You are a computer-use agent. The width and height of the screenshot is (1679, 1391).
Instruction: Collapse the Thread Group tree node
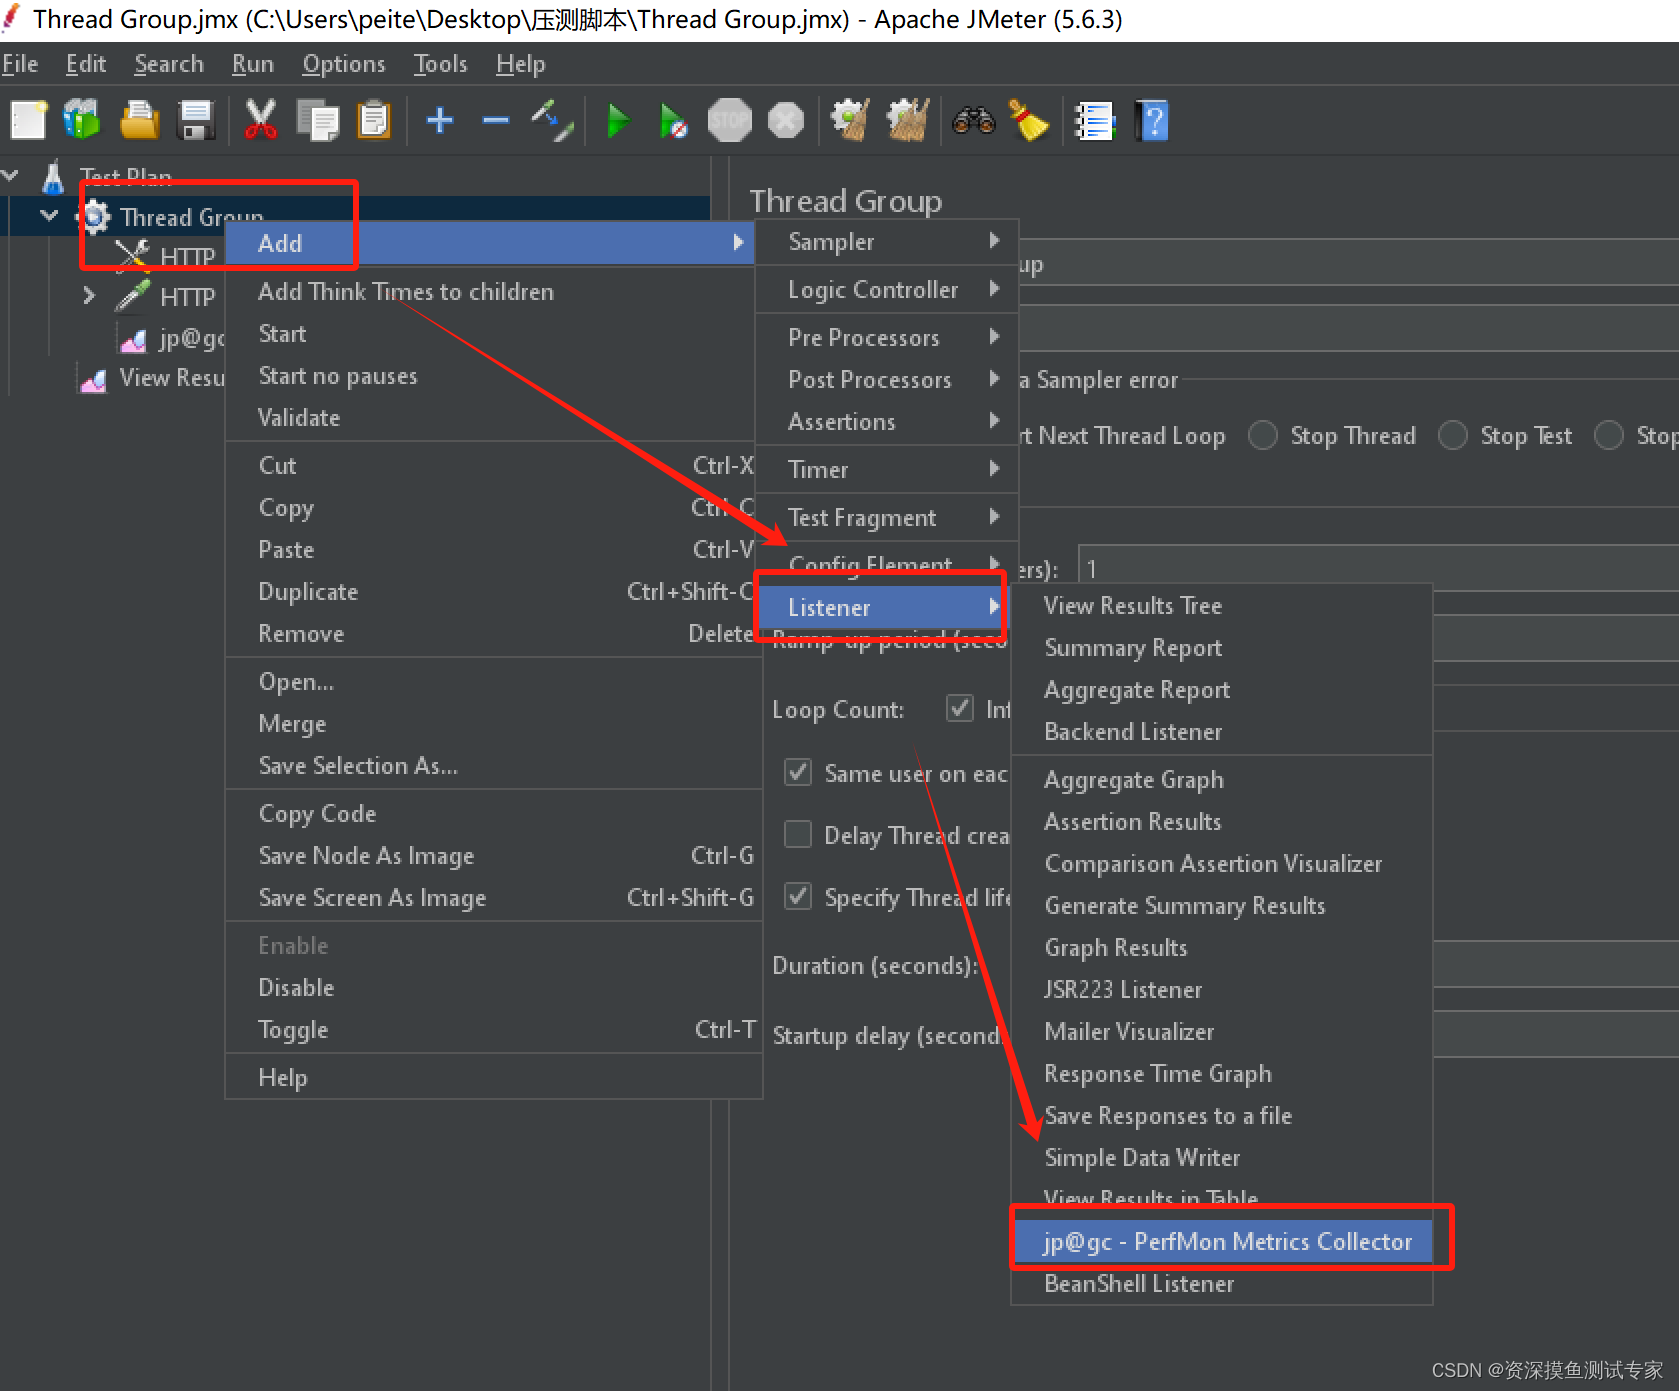point(49,215)
